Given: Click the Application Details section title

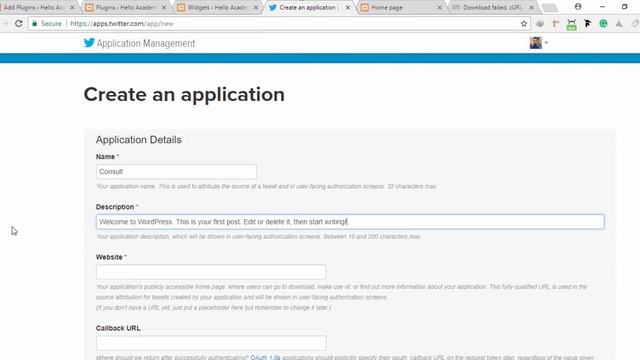Looking at the screenshot, I should [138, 140].
